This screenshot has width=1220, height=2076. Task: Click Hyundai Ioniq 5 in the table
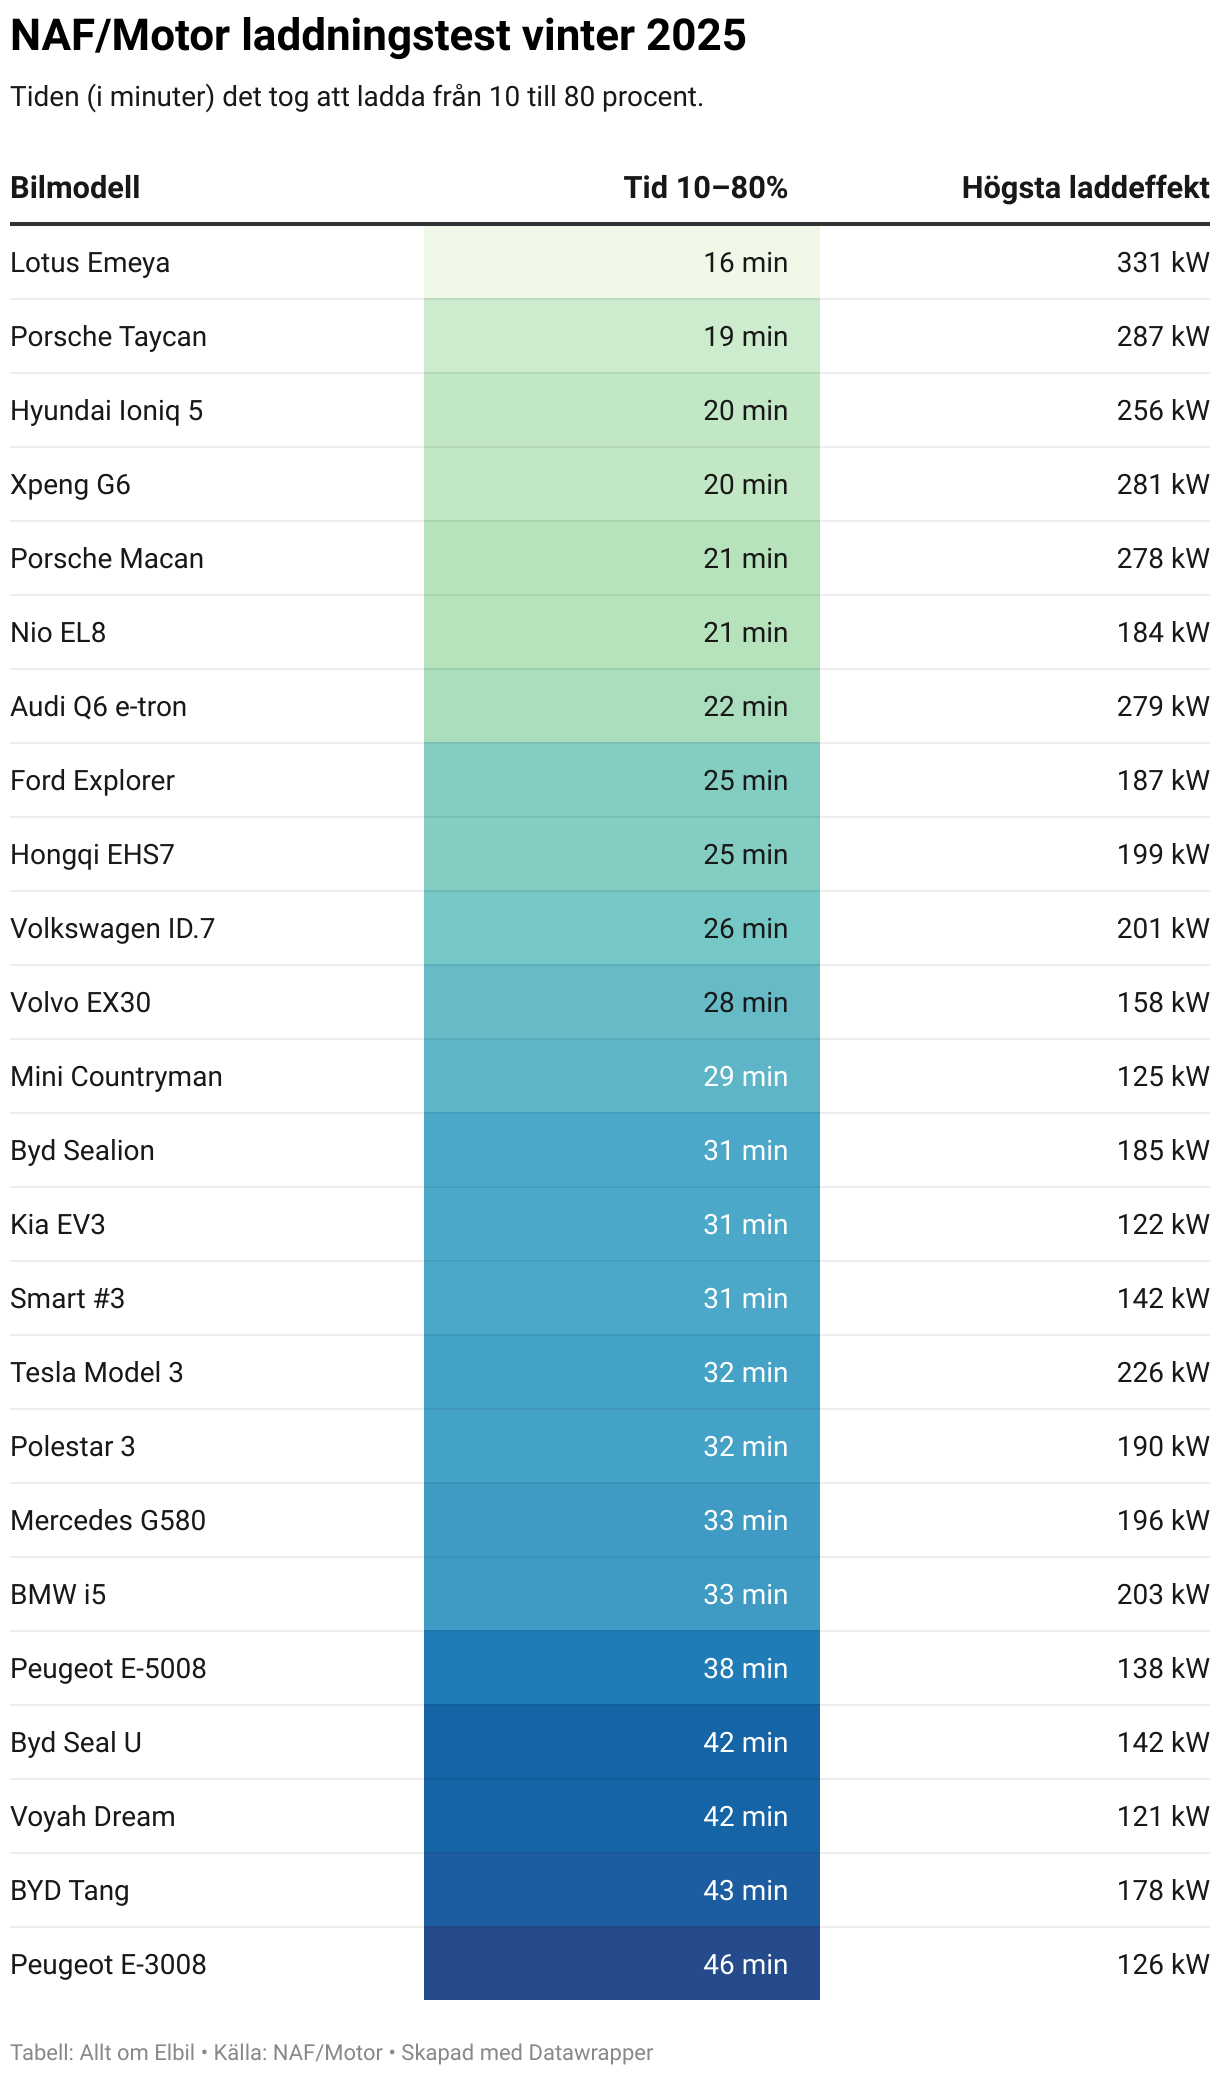coord(106,411)
